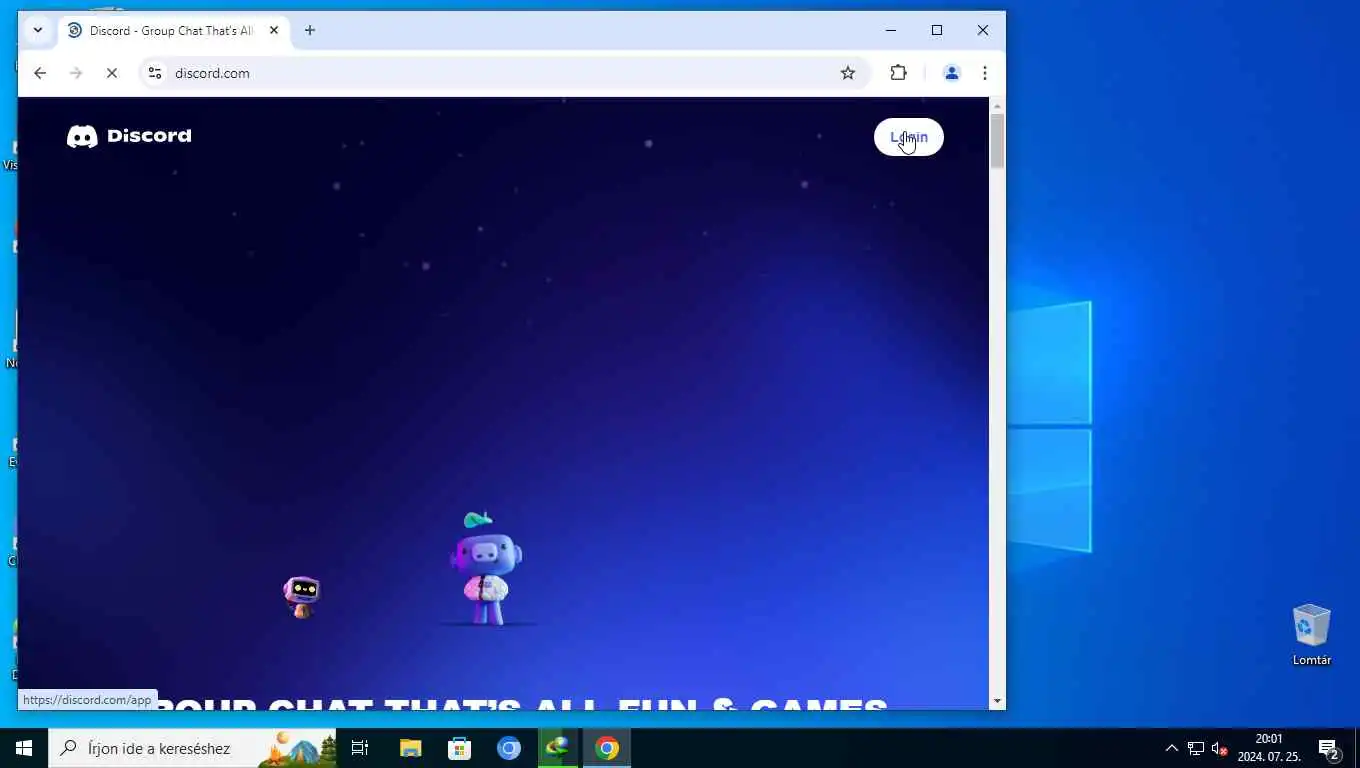
Task: Open the network icon in system tray
Action: coord(1196,748)
